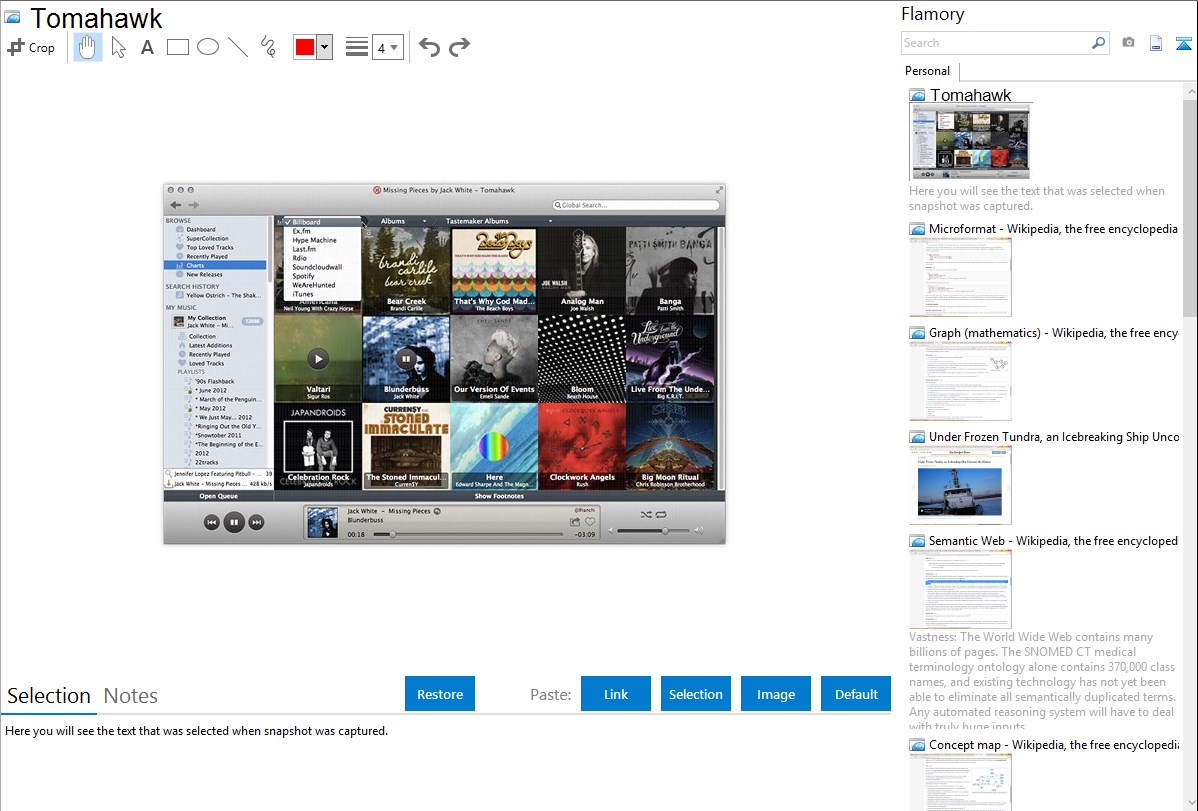Open the color picker dropdown arrow
Screen dimensions: 1198x811
click(324, 47)
